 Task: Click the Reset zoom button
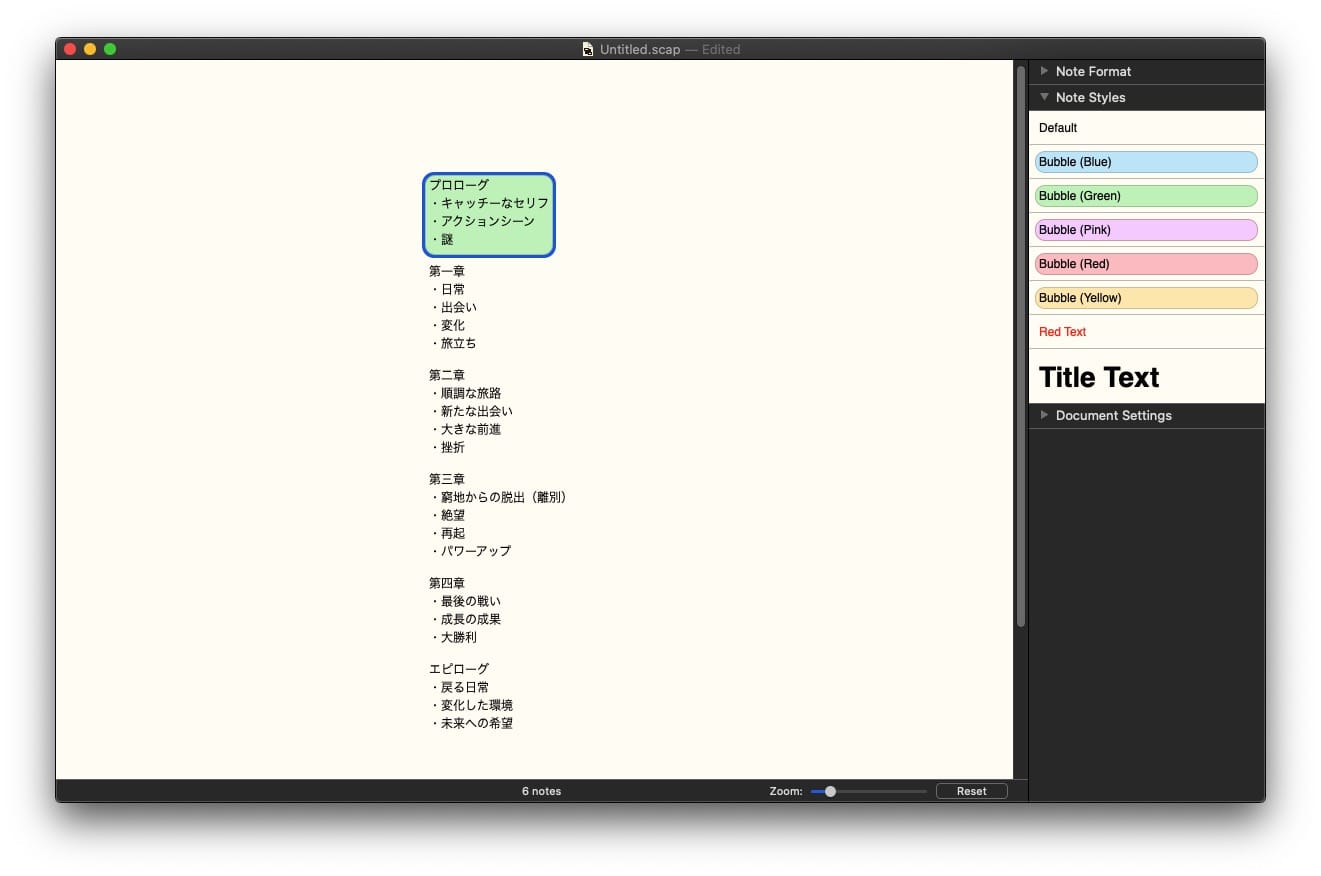point(971,791)
